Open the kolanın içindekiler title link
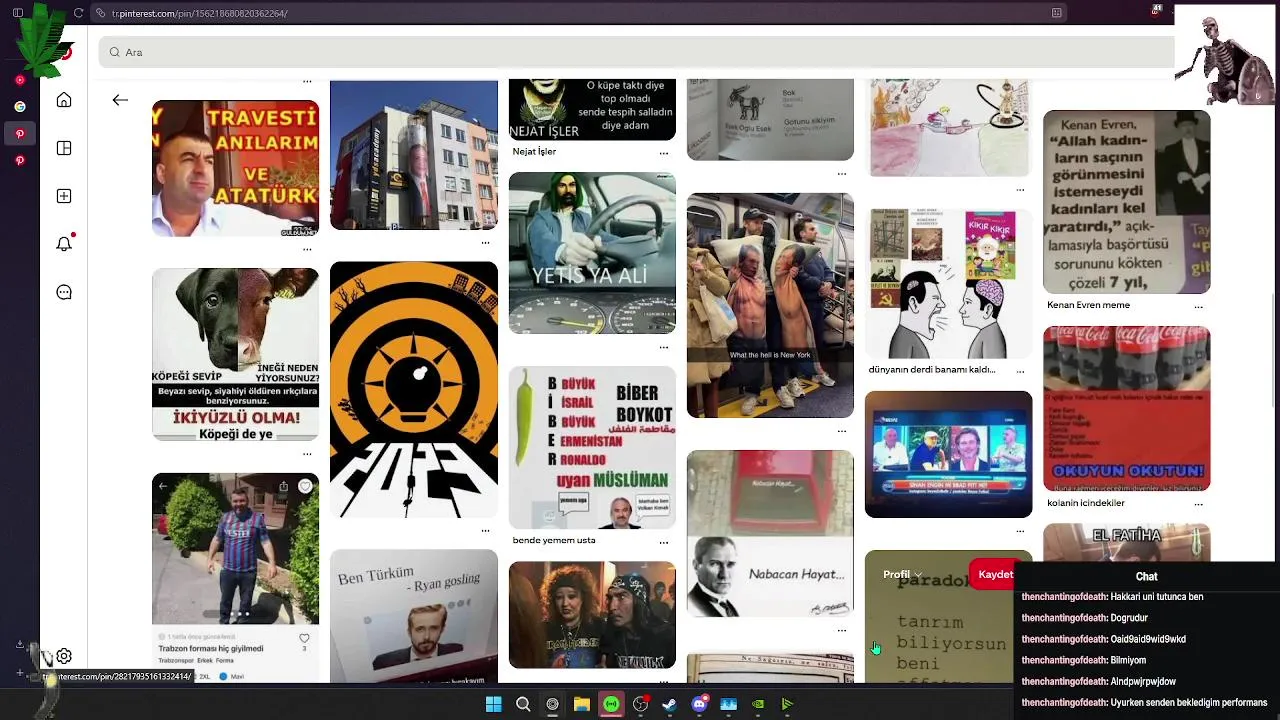Viewport: 1280px width, 720px height. [1086, 503]
